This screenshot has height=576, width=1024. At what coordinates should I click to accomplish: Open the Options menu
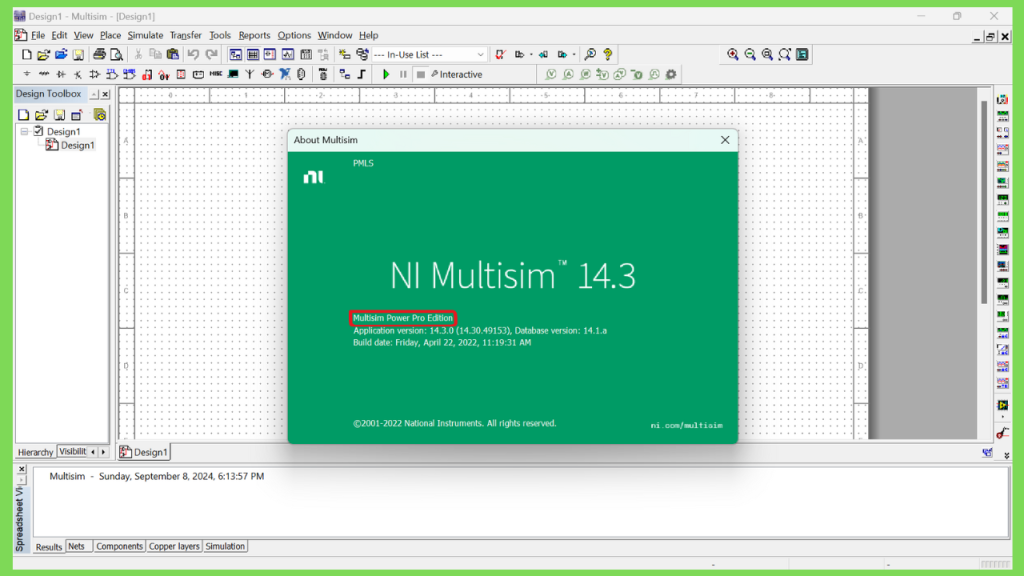point(294,35)
